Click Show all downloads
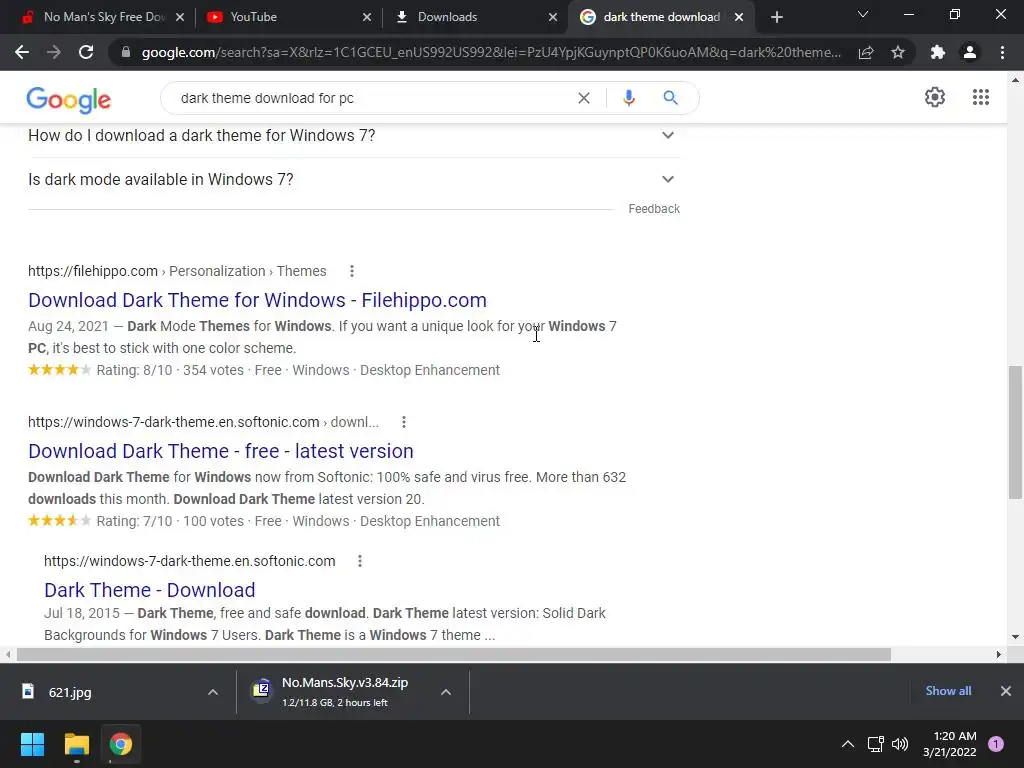1024x768 pixels. coord(948,691)
